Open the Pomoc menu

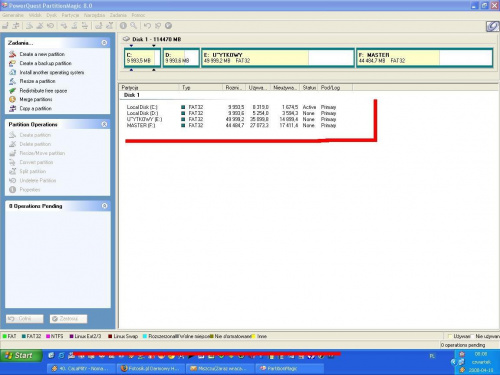click(138, 15)
